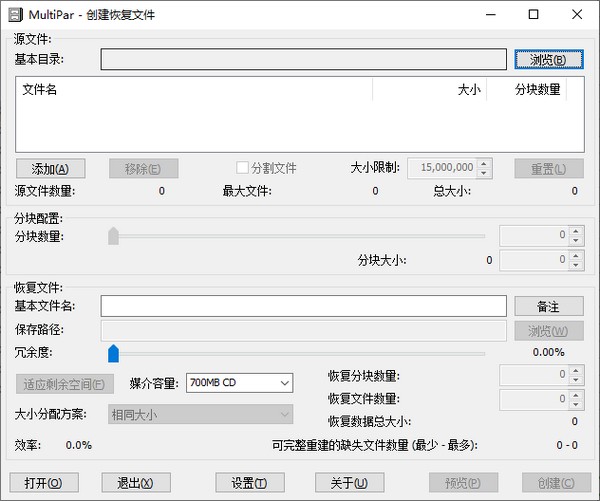Toggle the 分割文件 checkbox
This screenshot has height=501, width=600.
(242, 168)
